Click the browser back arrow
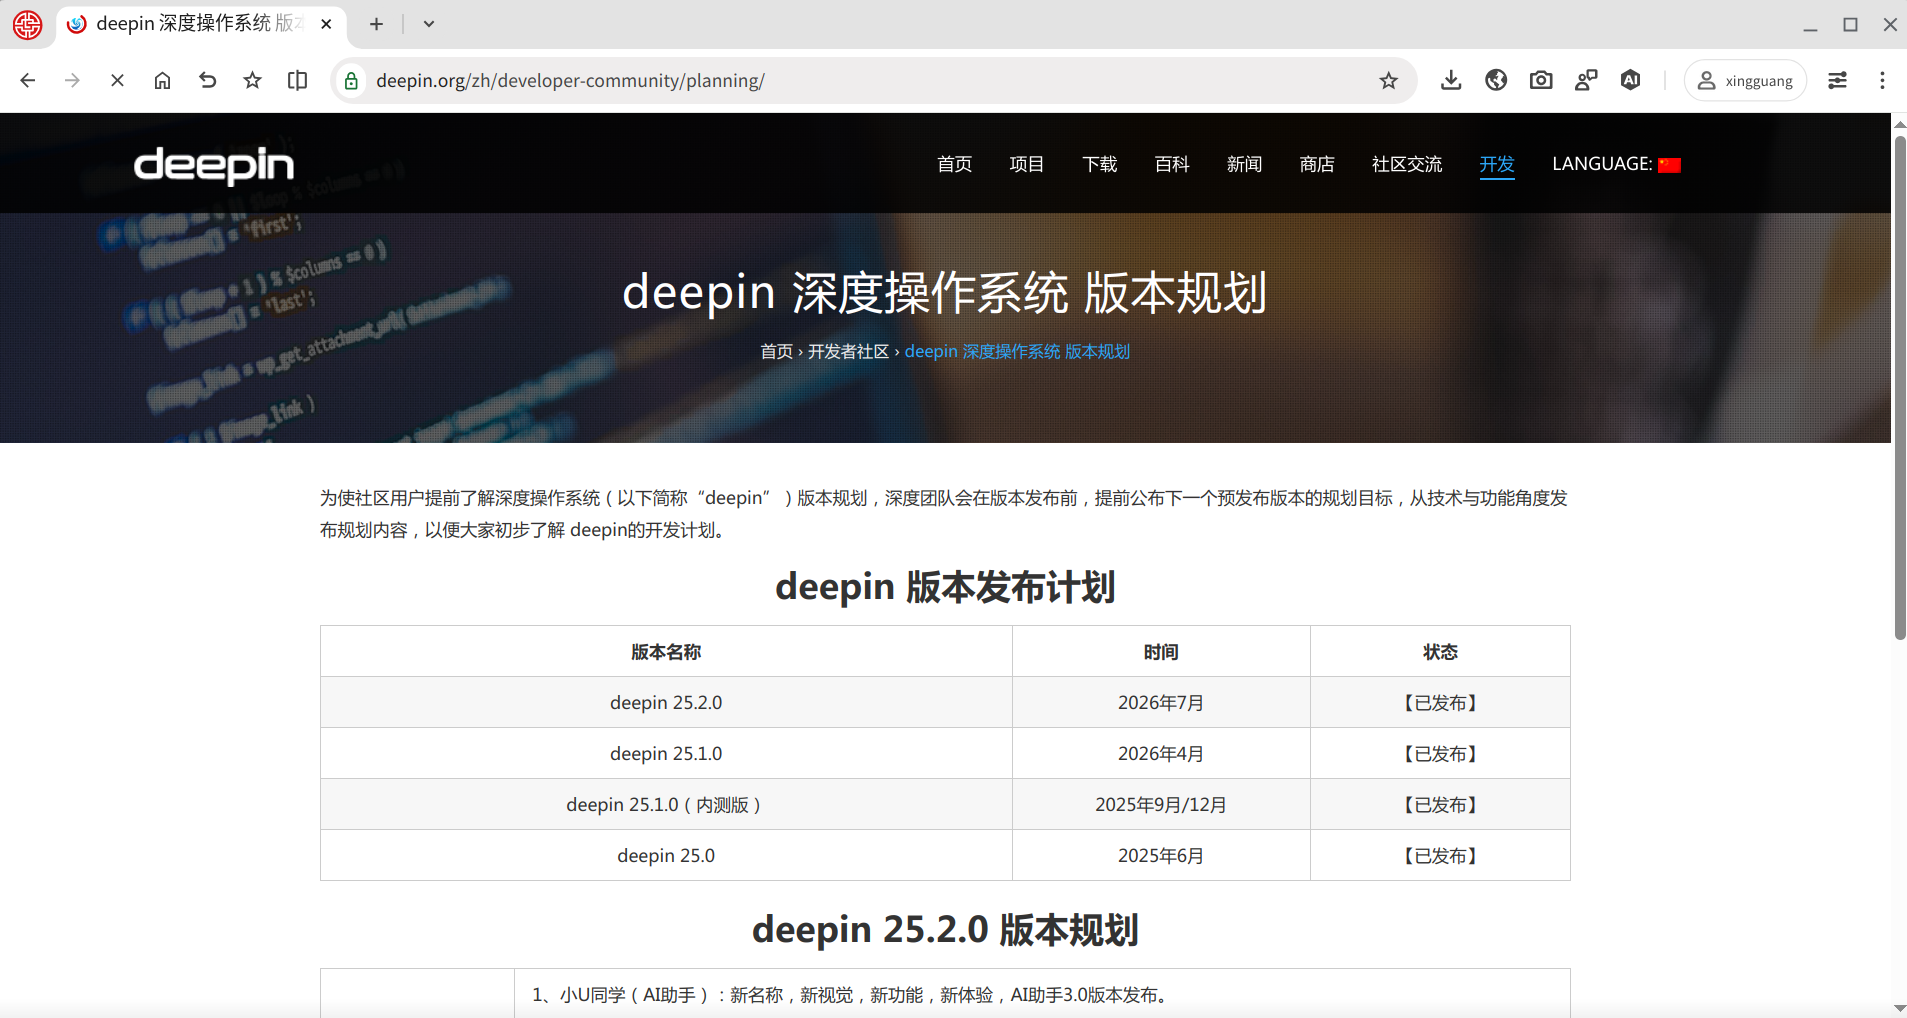Screen dimensions: 1907x1018 (x=28, y=80)
